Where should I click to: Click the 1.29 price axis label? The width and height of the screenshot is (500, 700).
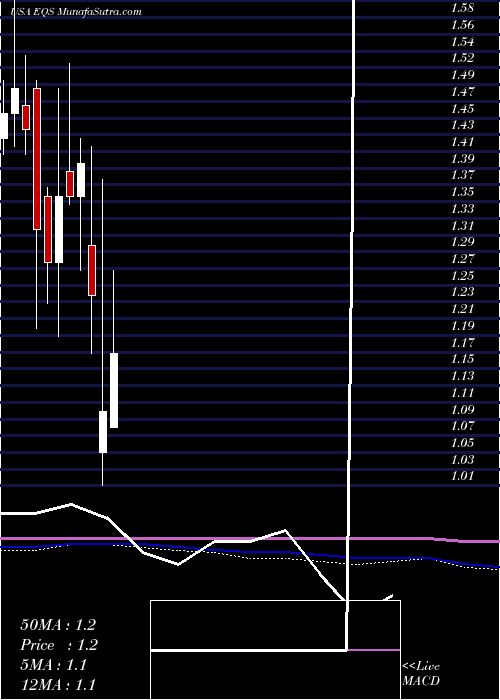pos(462,242)
